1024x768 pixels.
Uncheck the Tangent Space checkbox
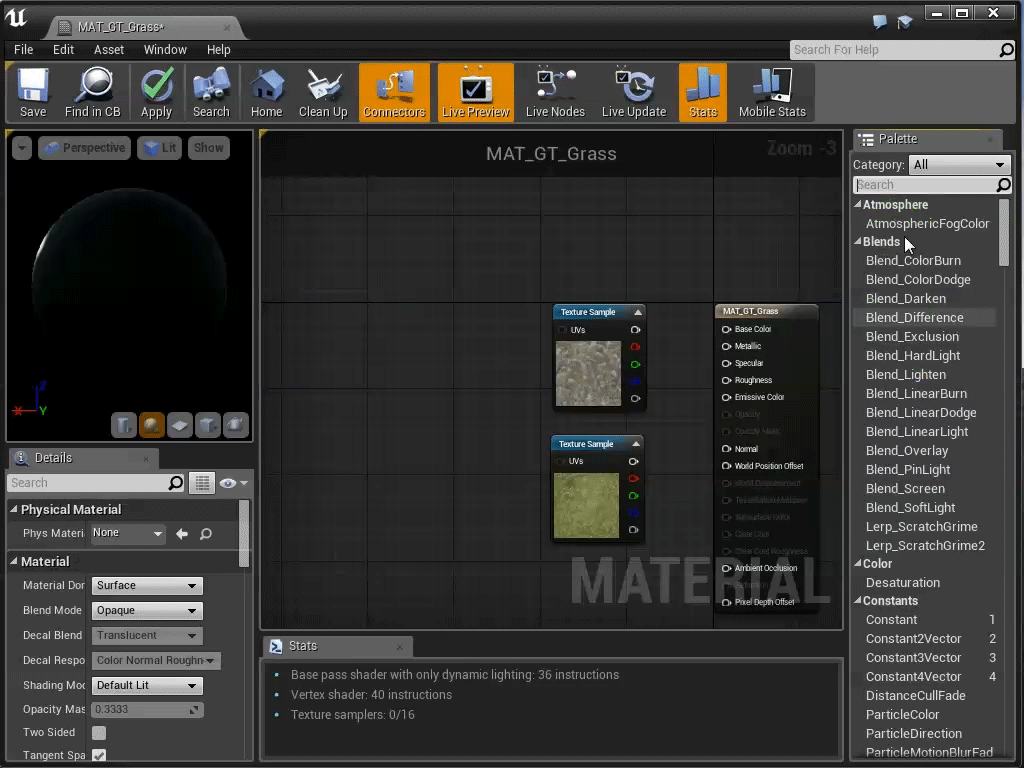pyautogui.click(x=98, y=755)
